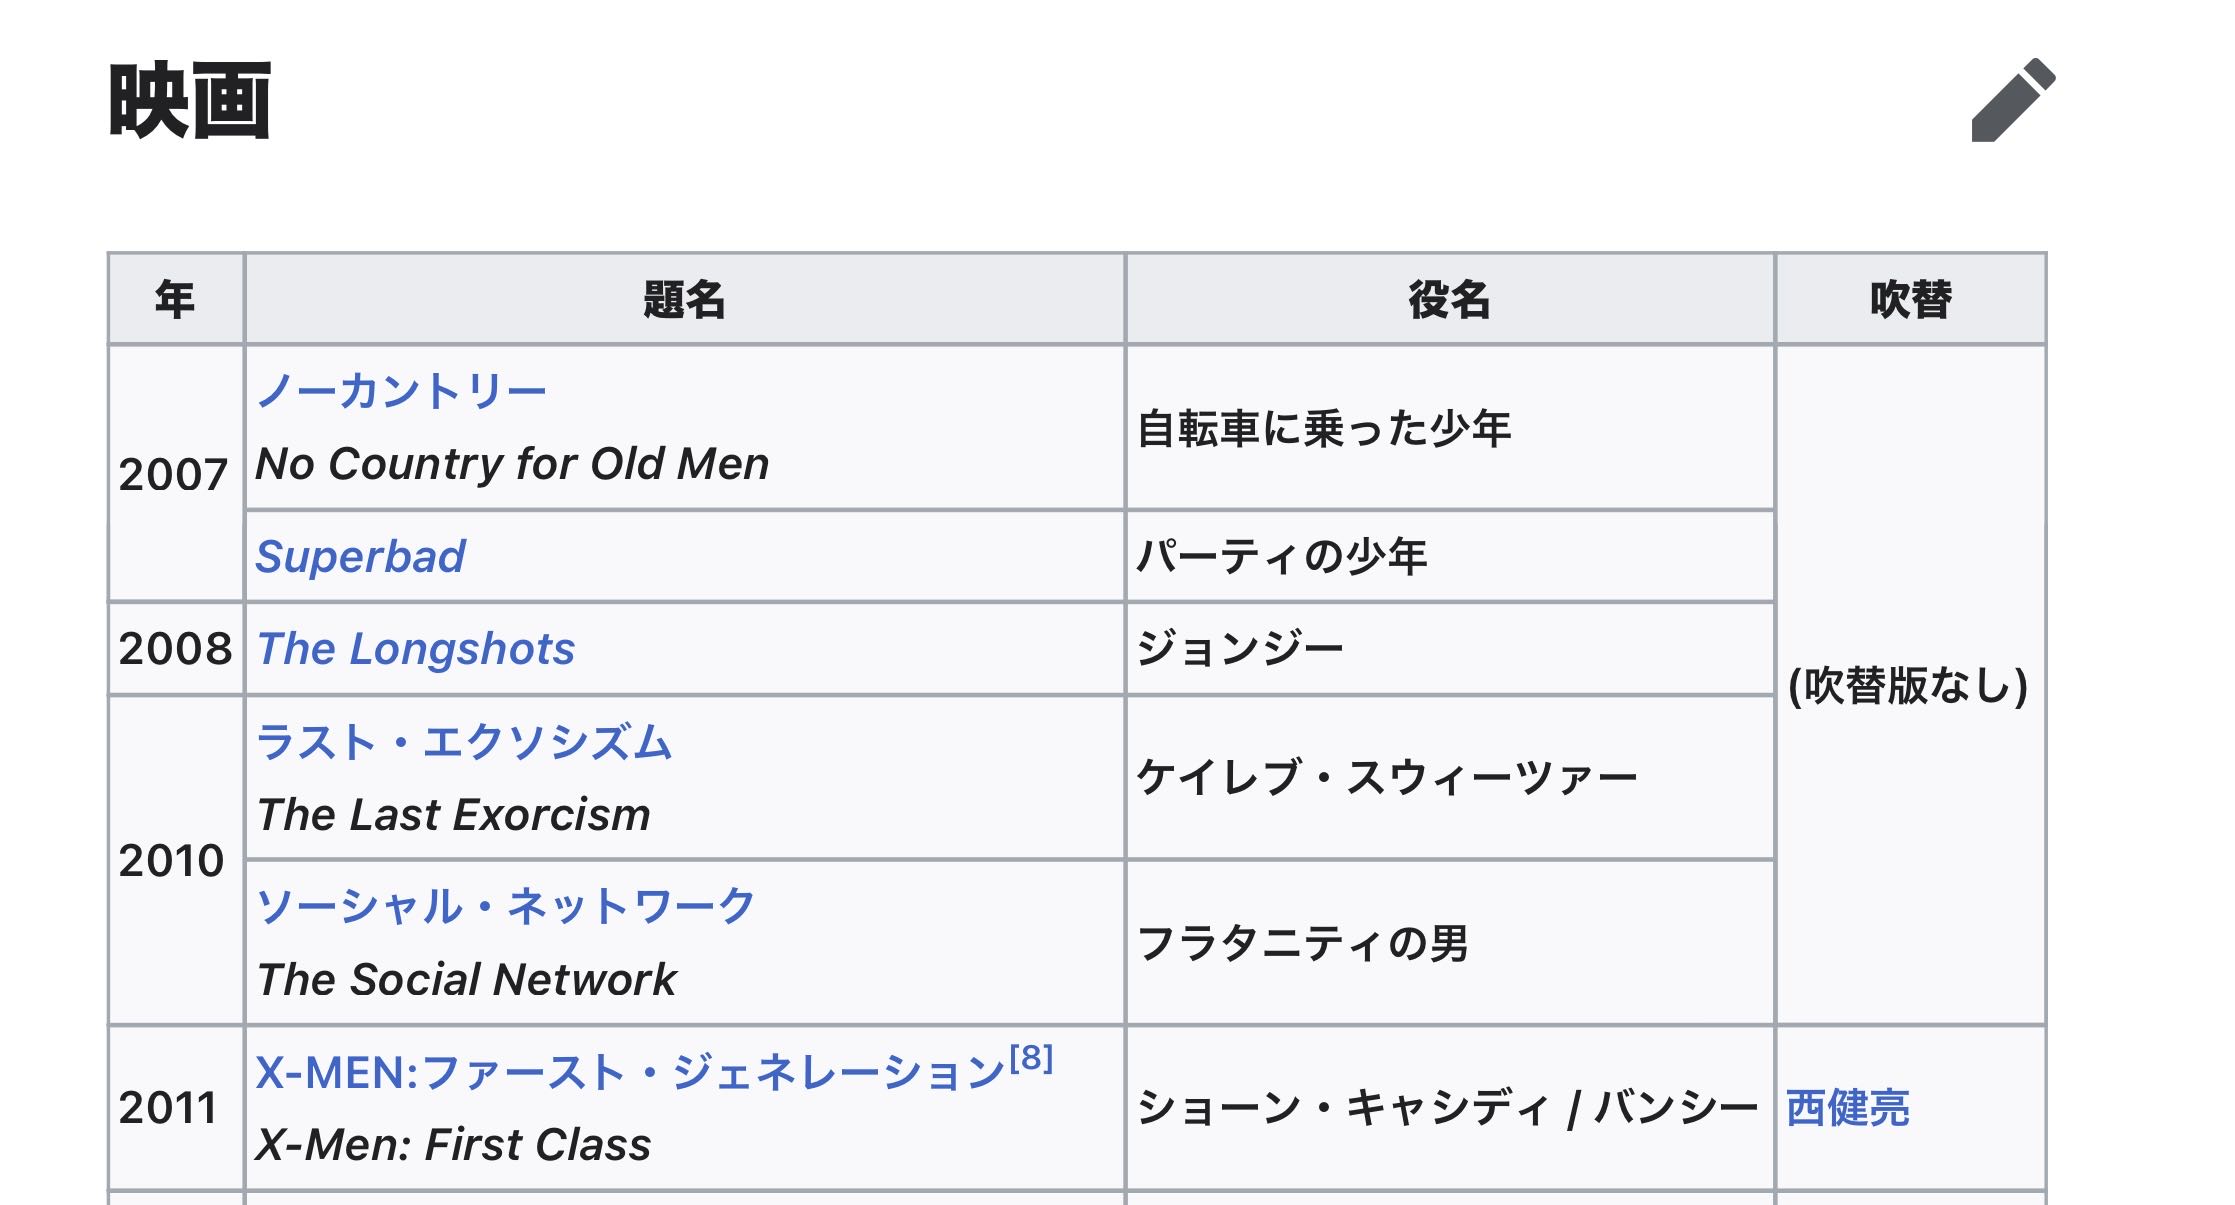Open the ソーシャル・ネットワーク link
Screen dimensions: 2235x1205
coord(505,907)
